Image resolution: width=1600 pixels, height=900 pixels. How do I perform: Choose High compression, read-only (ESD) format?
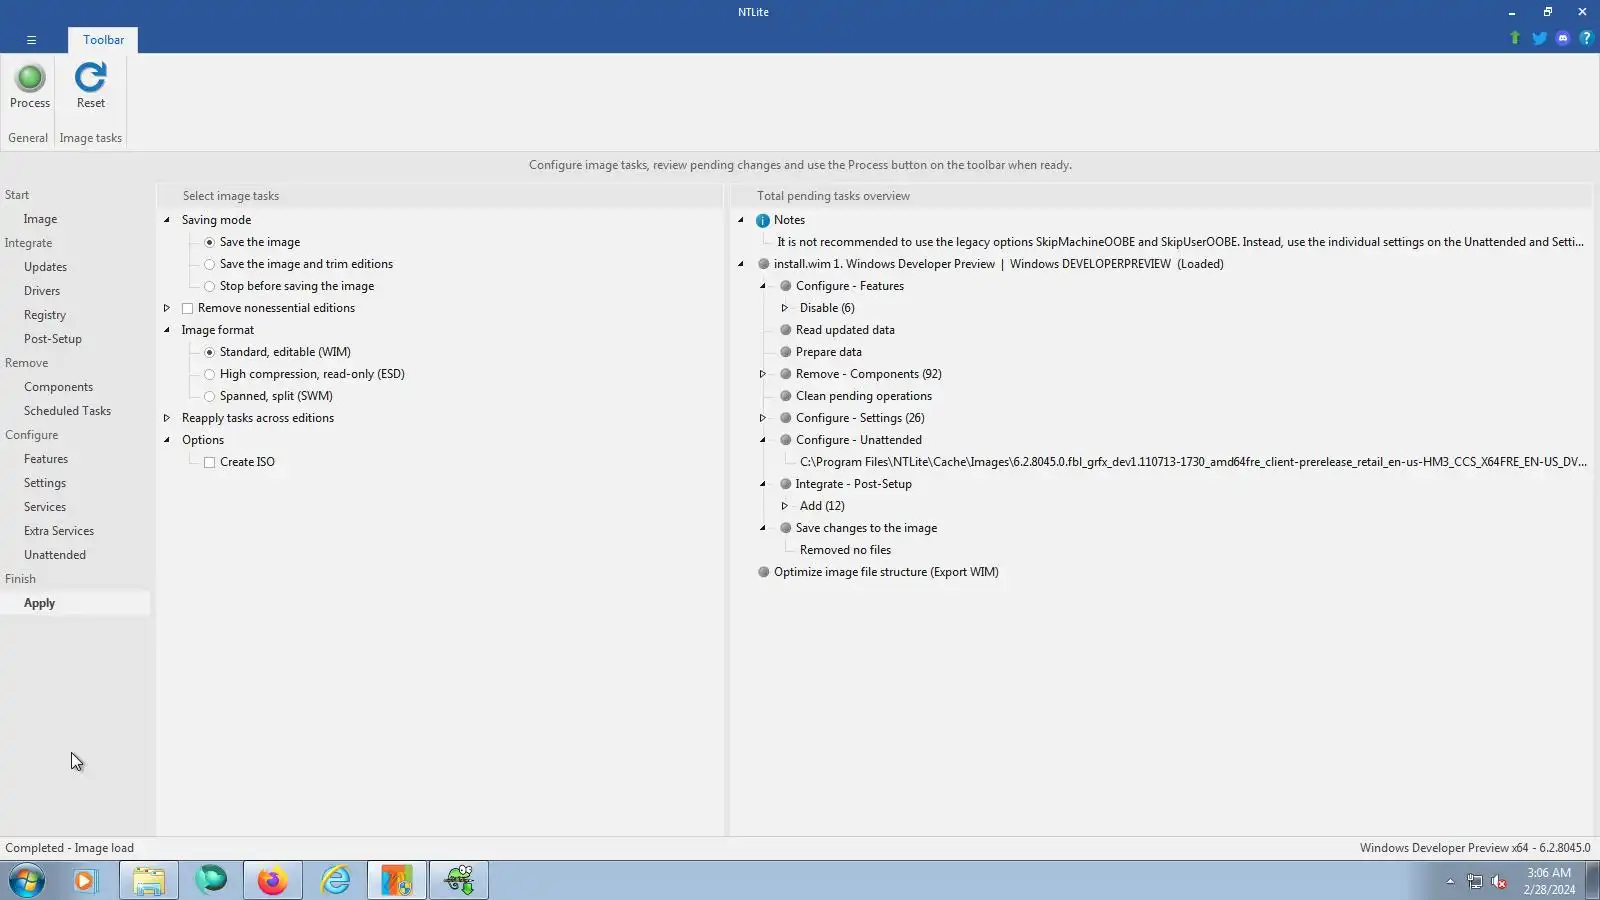pos(209,374)
